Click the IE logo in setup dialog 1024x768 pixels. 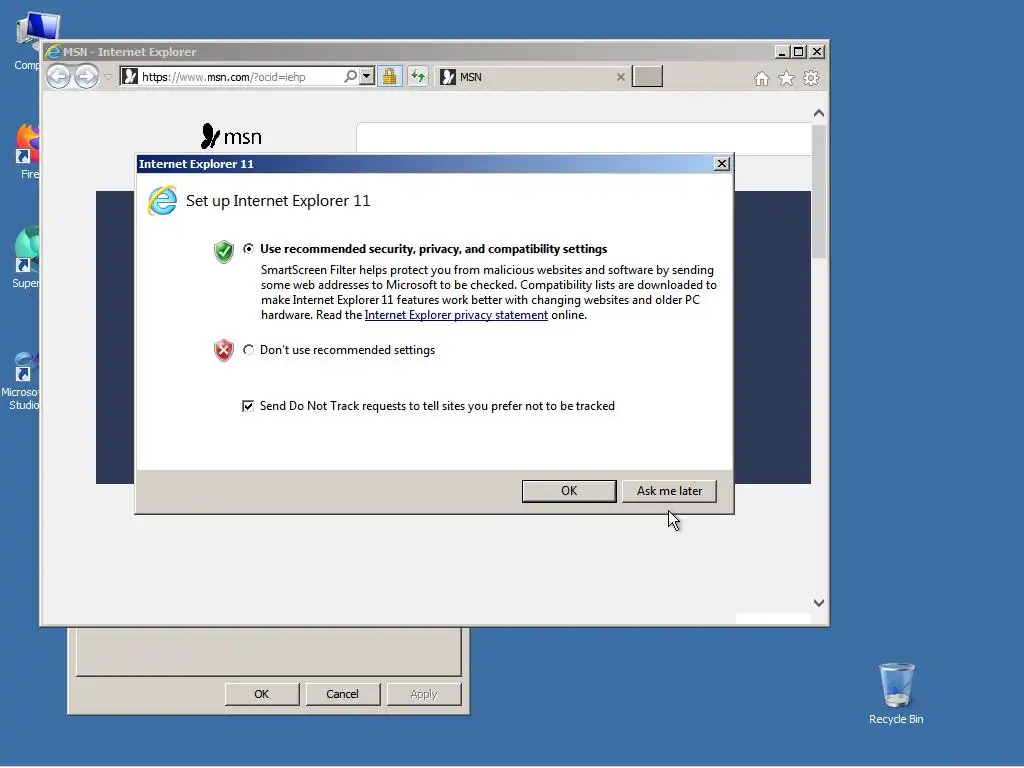(163, 200)
